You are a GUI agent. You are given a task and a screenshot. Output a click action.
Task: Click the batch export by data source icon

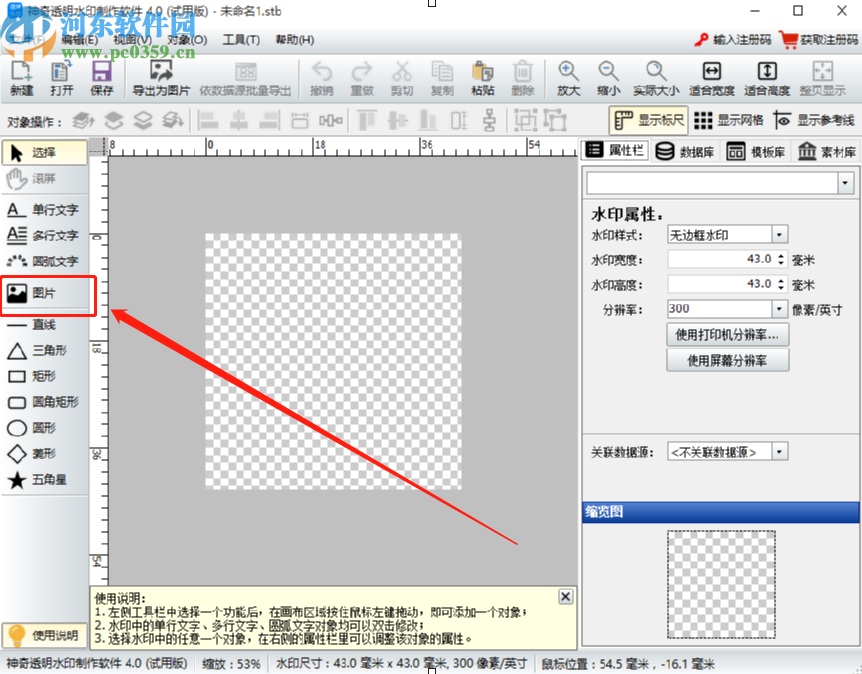[245, 79]
